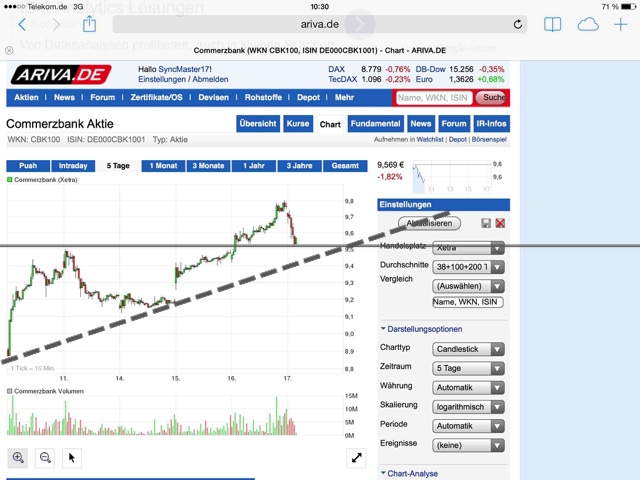Click the red Suche button
Image resolution: width=640 pixels, height=480 pixels.
click(x=493, y=98)
